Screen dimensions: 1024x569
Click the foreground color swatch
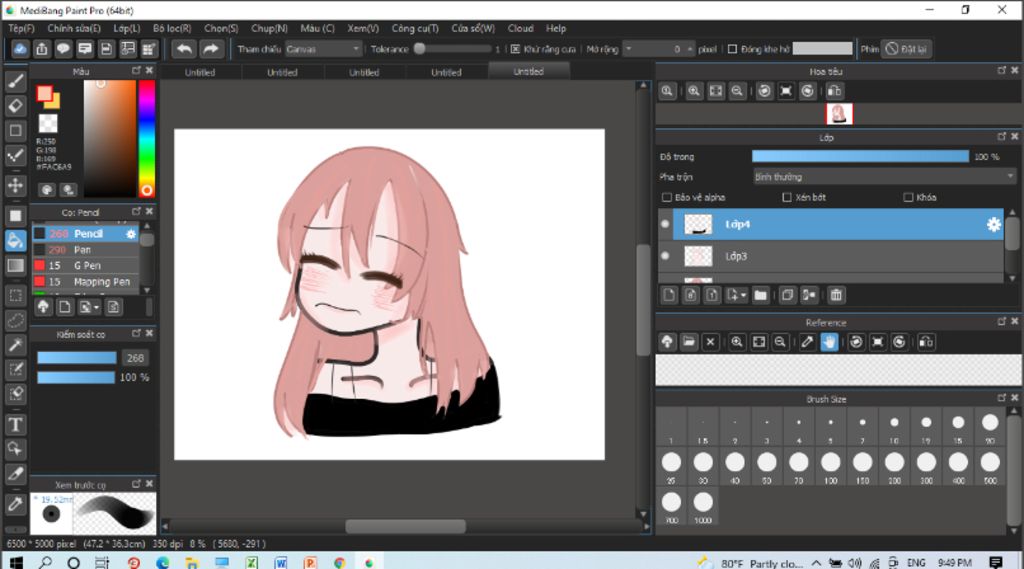44,94
